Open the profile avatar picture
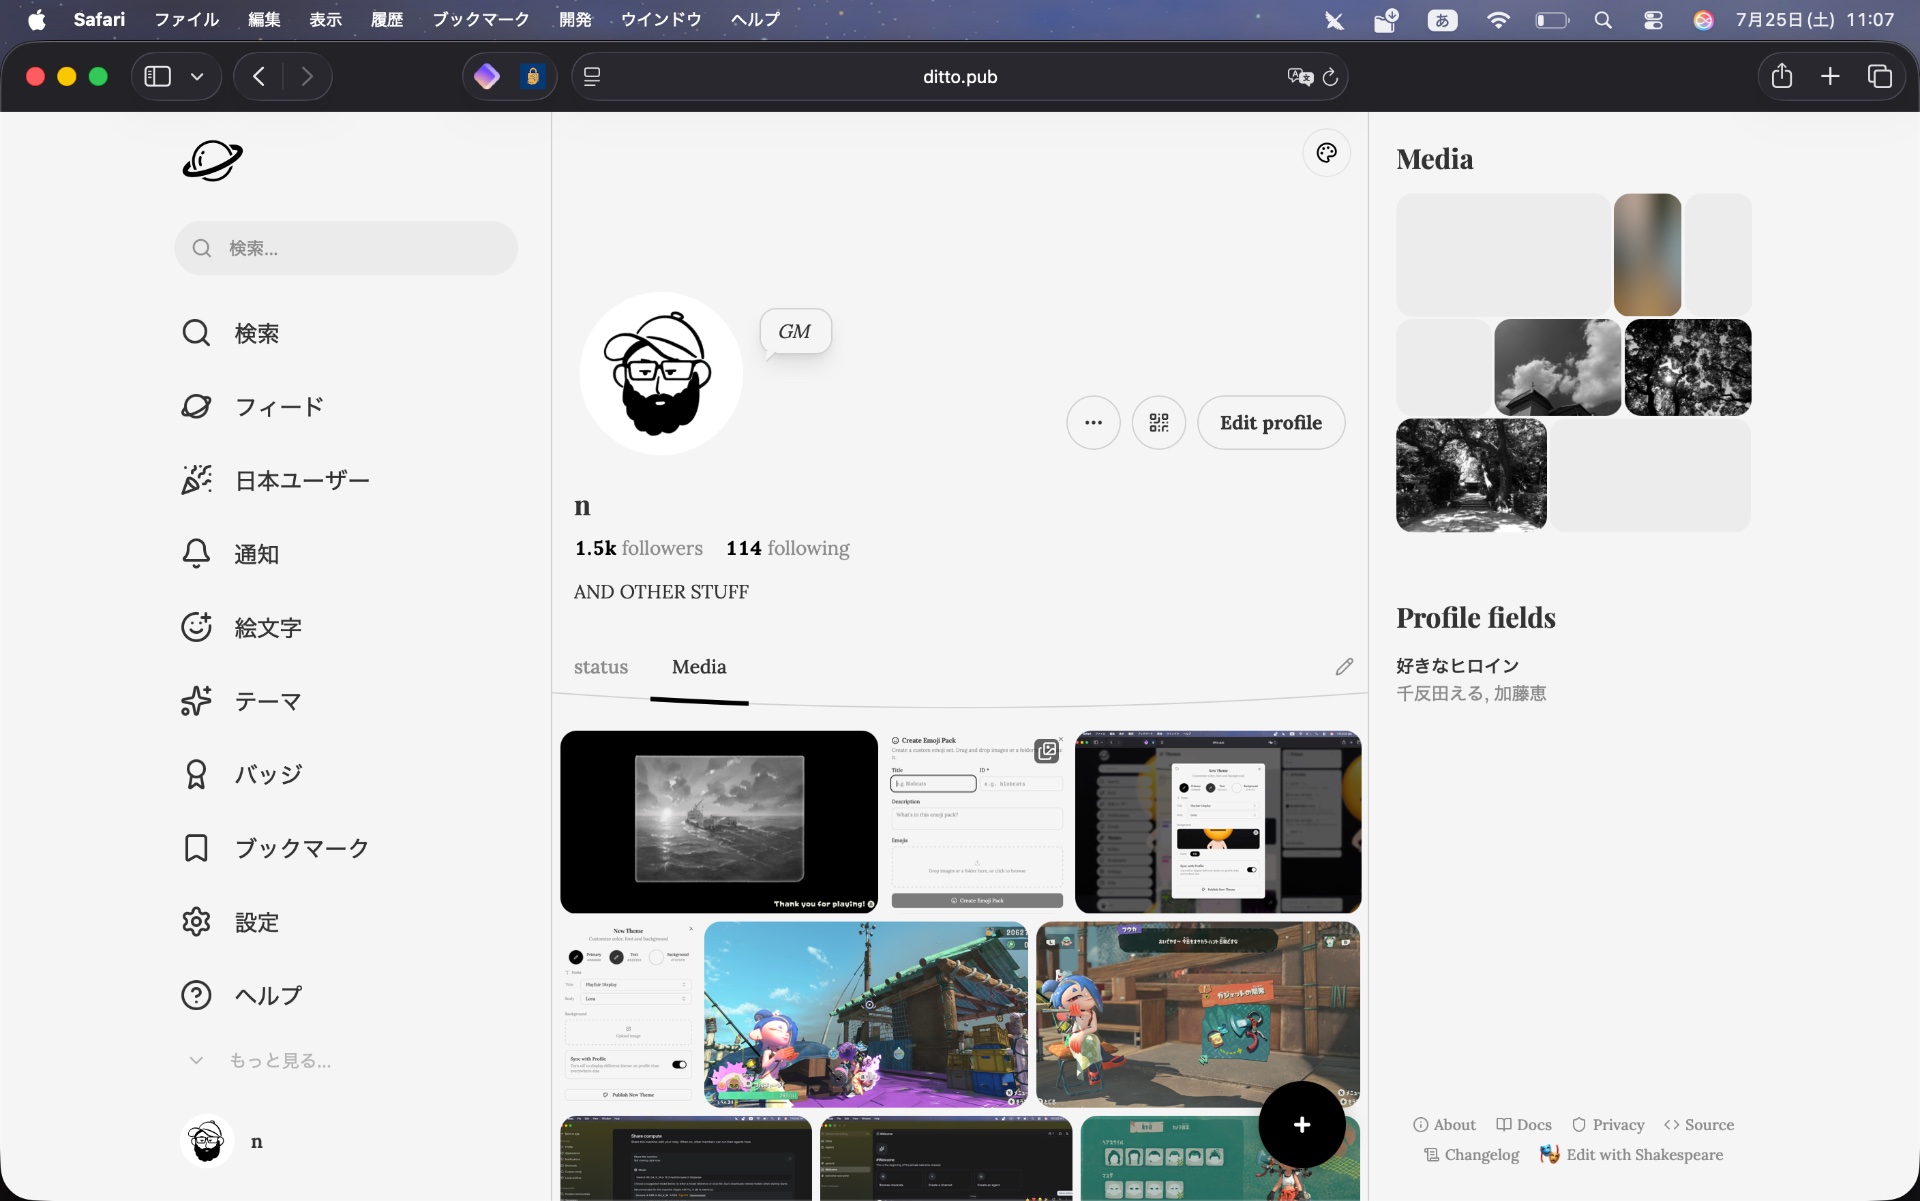Image resolution: width=1920 pixels, height=1201 pixels. (661, 374)
